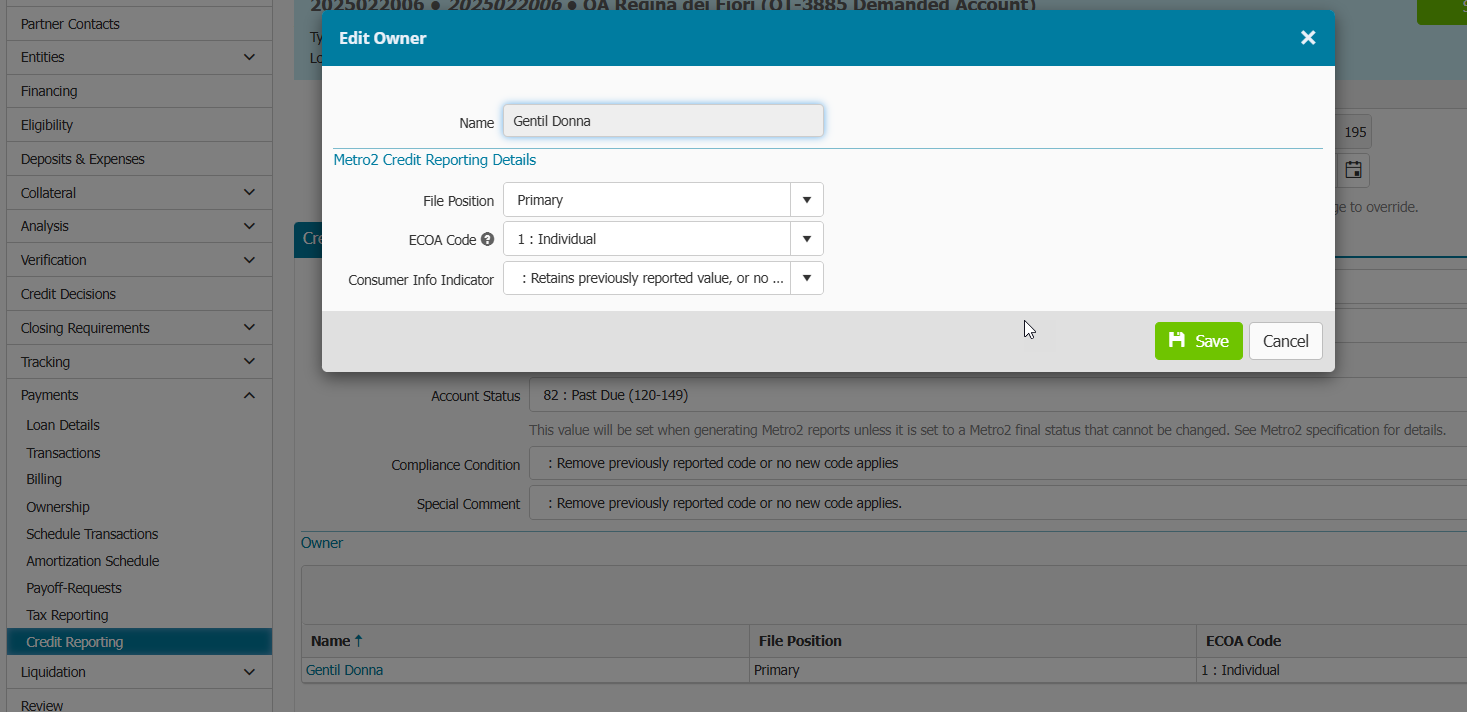Image resolution: width=1467 pixels, height=712 pixels.
Task: Expand the Tracking sidebar section
Action: [x=138, y=362]
